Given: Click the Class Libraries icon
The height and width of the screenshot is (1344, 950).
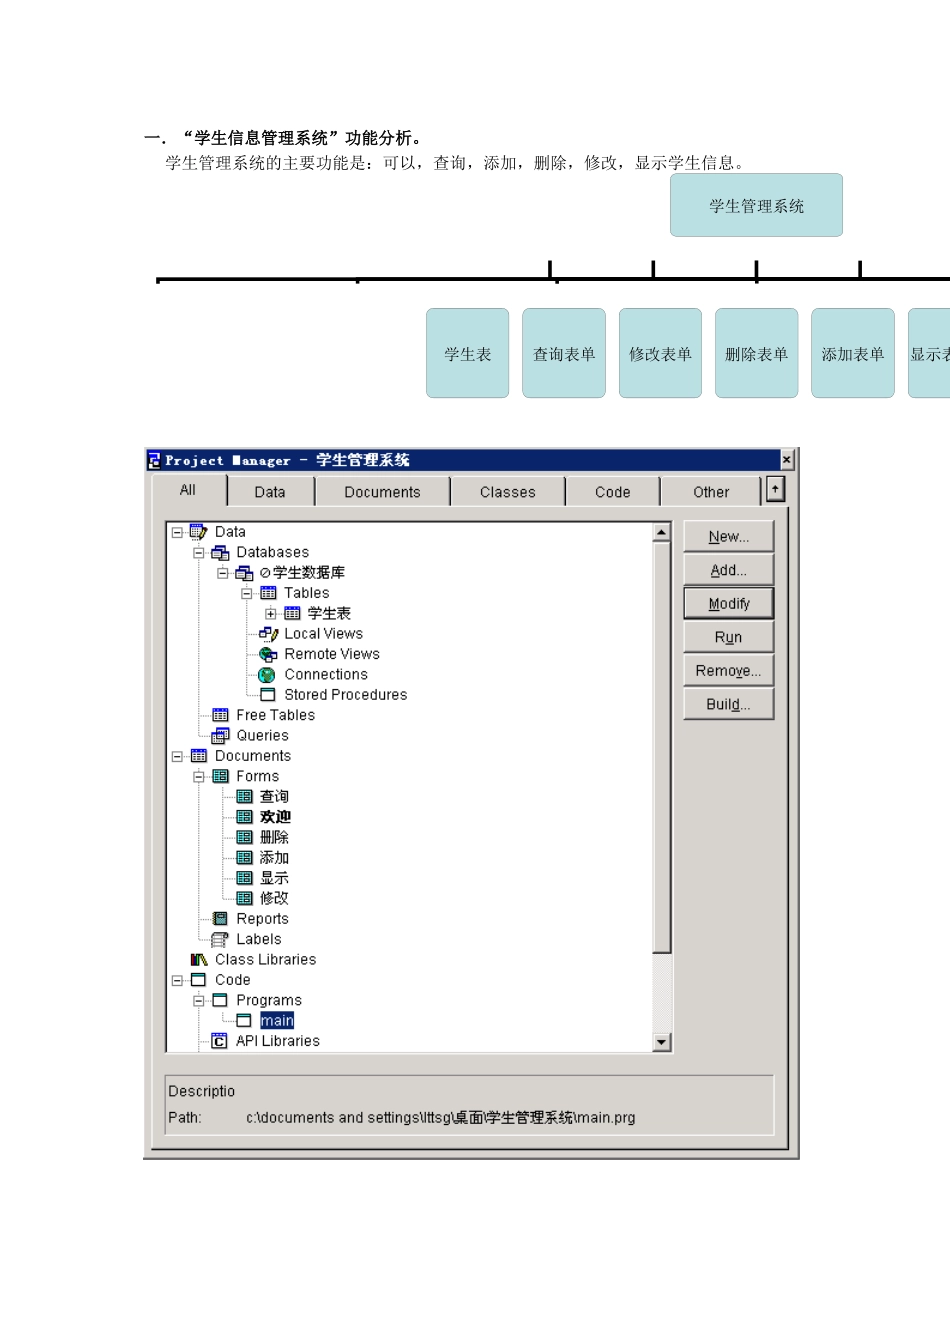Looking at the screenshot, I should click(x=198, y=960).
